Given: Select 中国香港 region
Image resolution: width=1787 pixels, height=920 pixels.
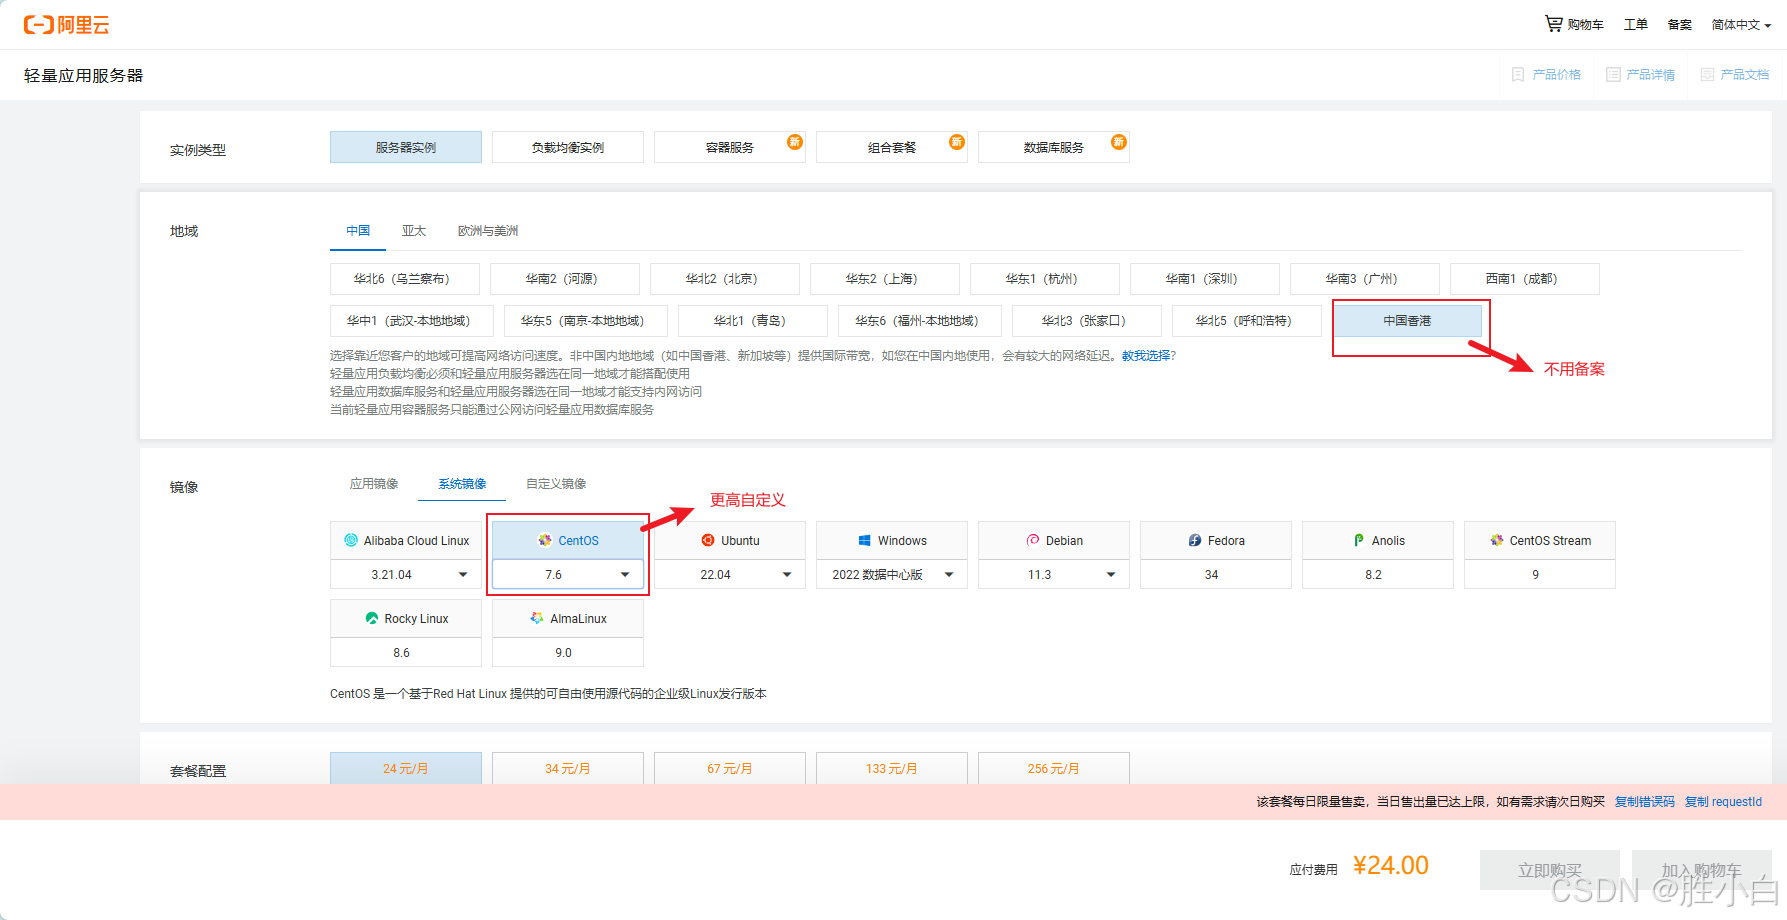Looking at the screenshot, I should point(1408,321).
